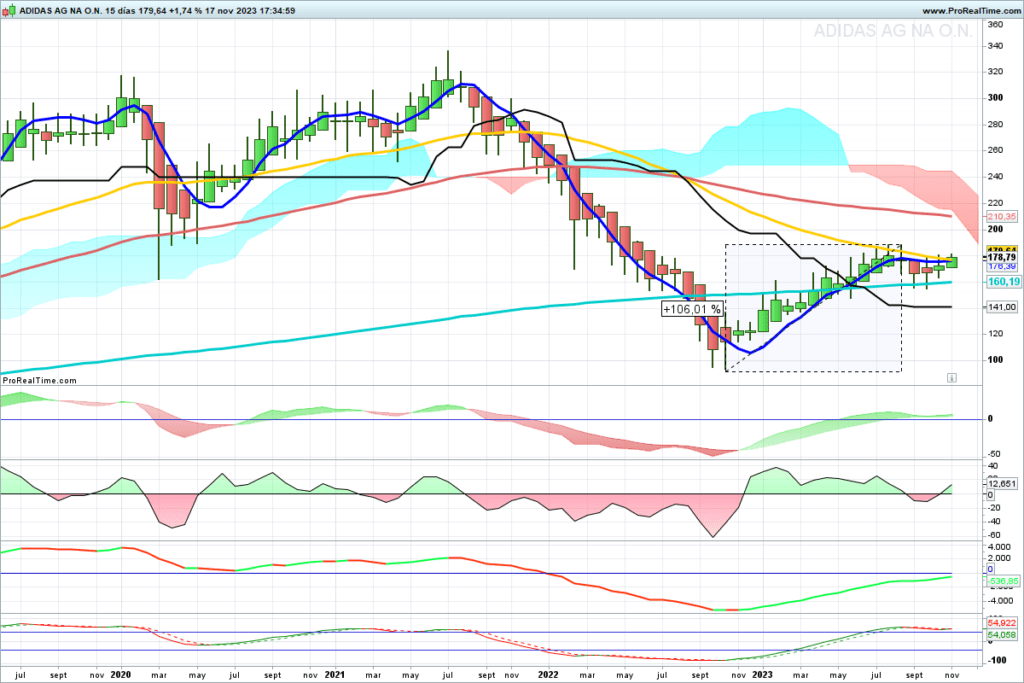Screen dimensions: 1024x683
Task: Click the 2020 year marker on time axis
Action: [122, 675]
